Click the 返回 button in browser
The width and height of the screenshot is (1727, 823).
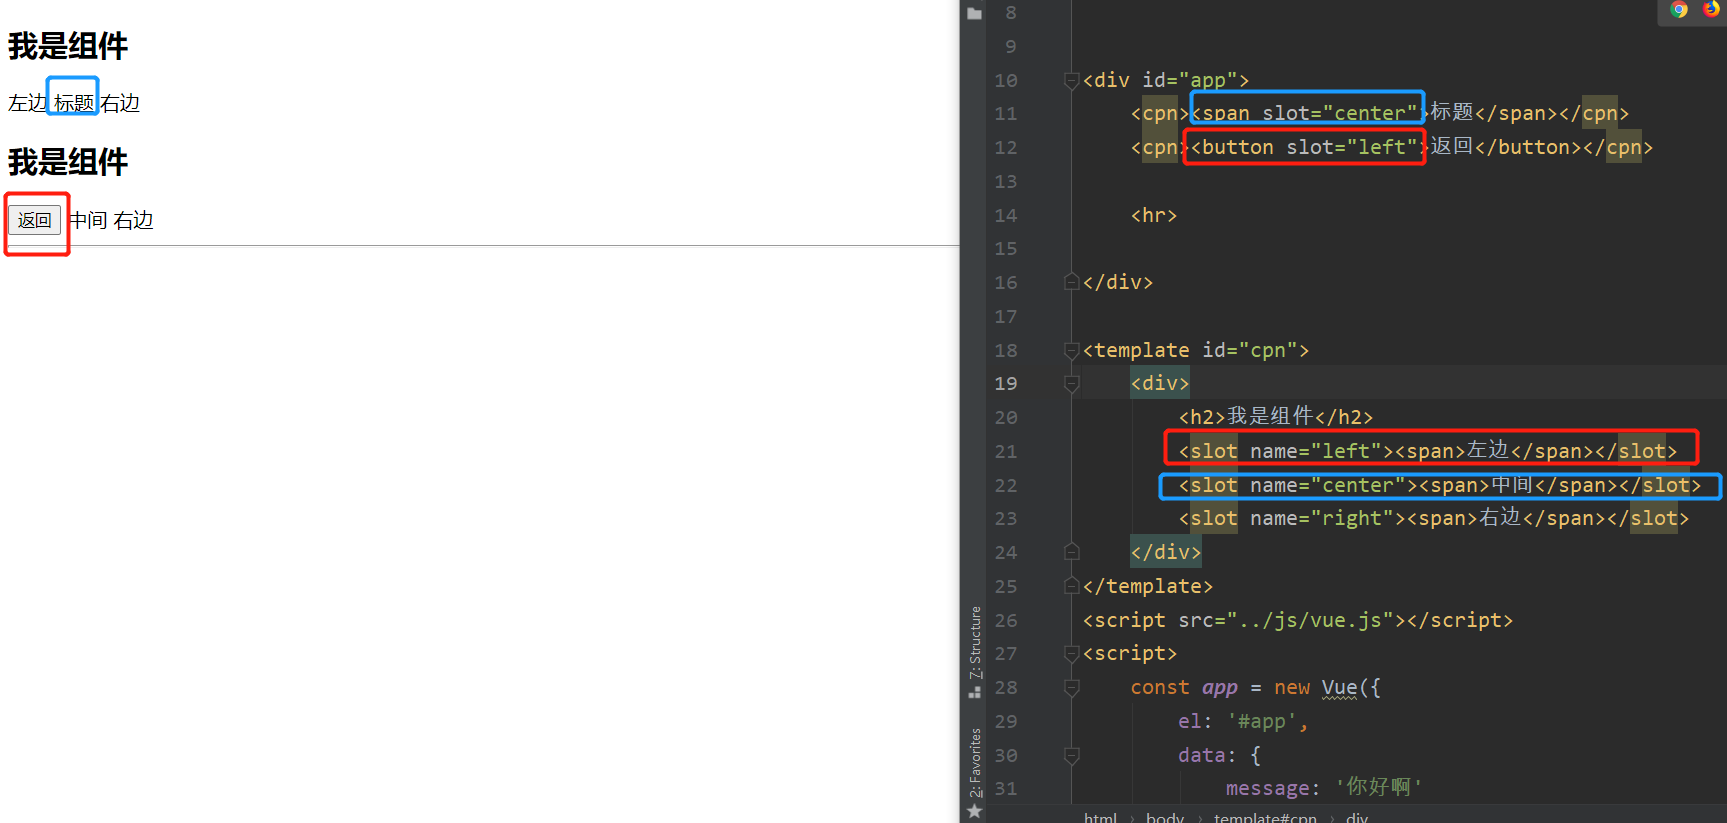[35, 220]
